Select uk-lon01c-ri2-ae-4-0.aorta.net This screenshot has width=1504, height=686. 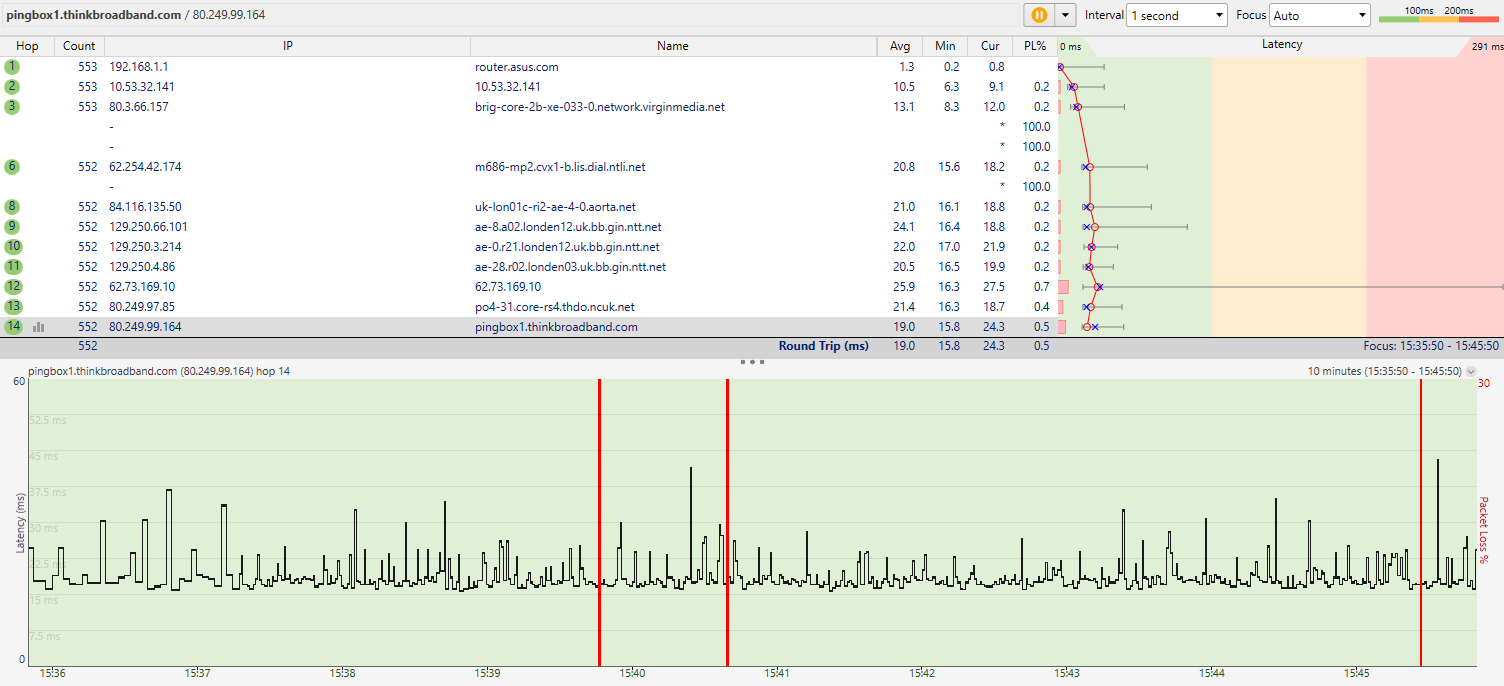[555, 207]
